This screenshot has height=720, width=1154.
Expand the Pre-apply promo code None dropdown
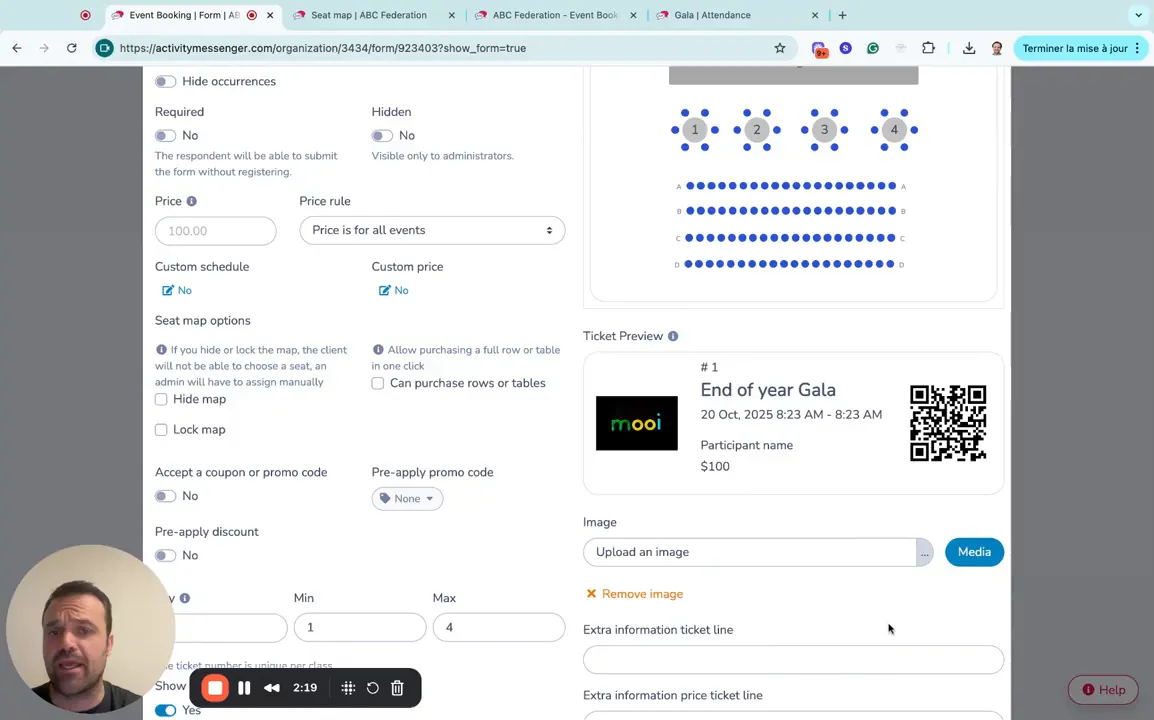pos(407,498)
